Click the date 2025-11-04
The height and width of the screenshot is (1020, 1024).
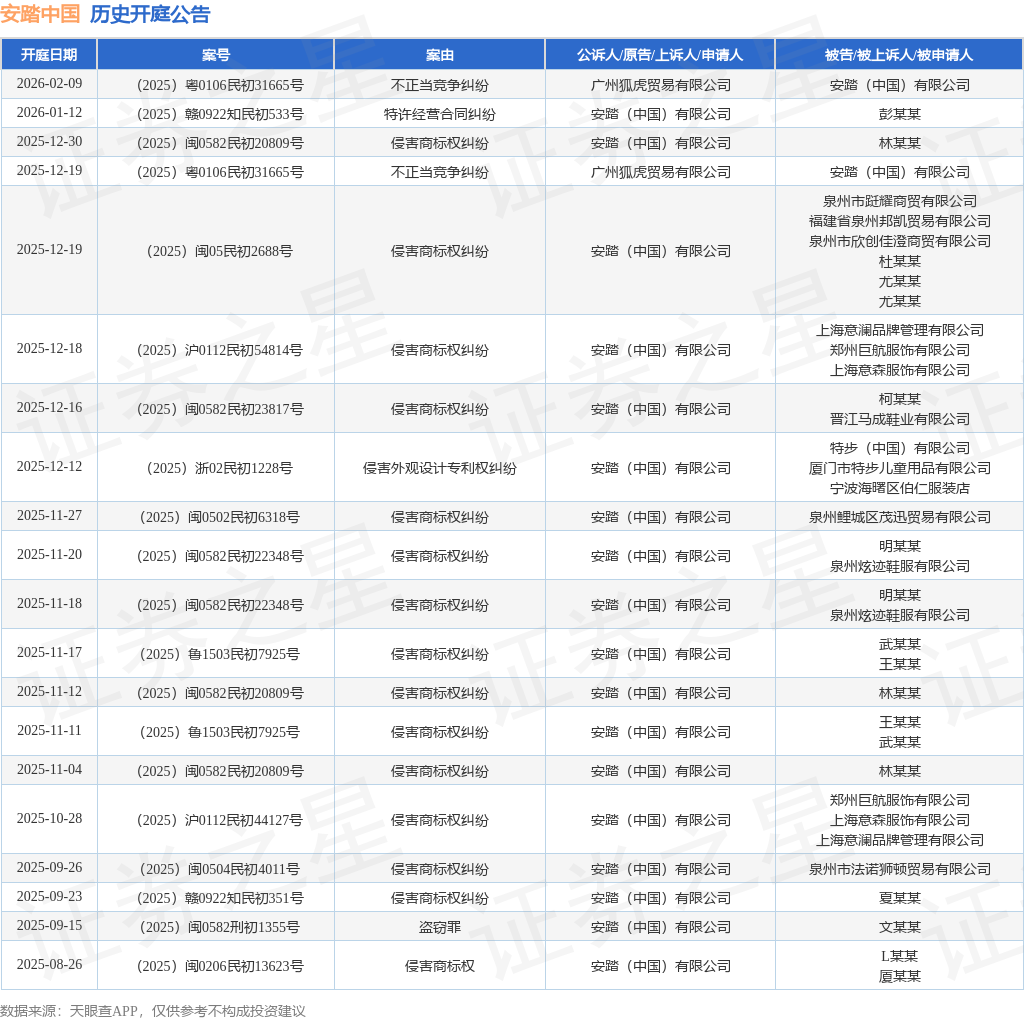[50, 769]
